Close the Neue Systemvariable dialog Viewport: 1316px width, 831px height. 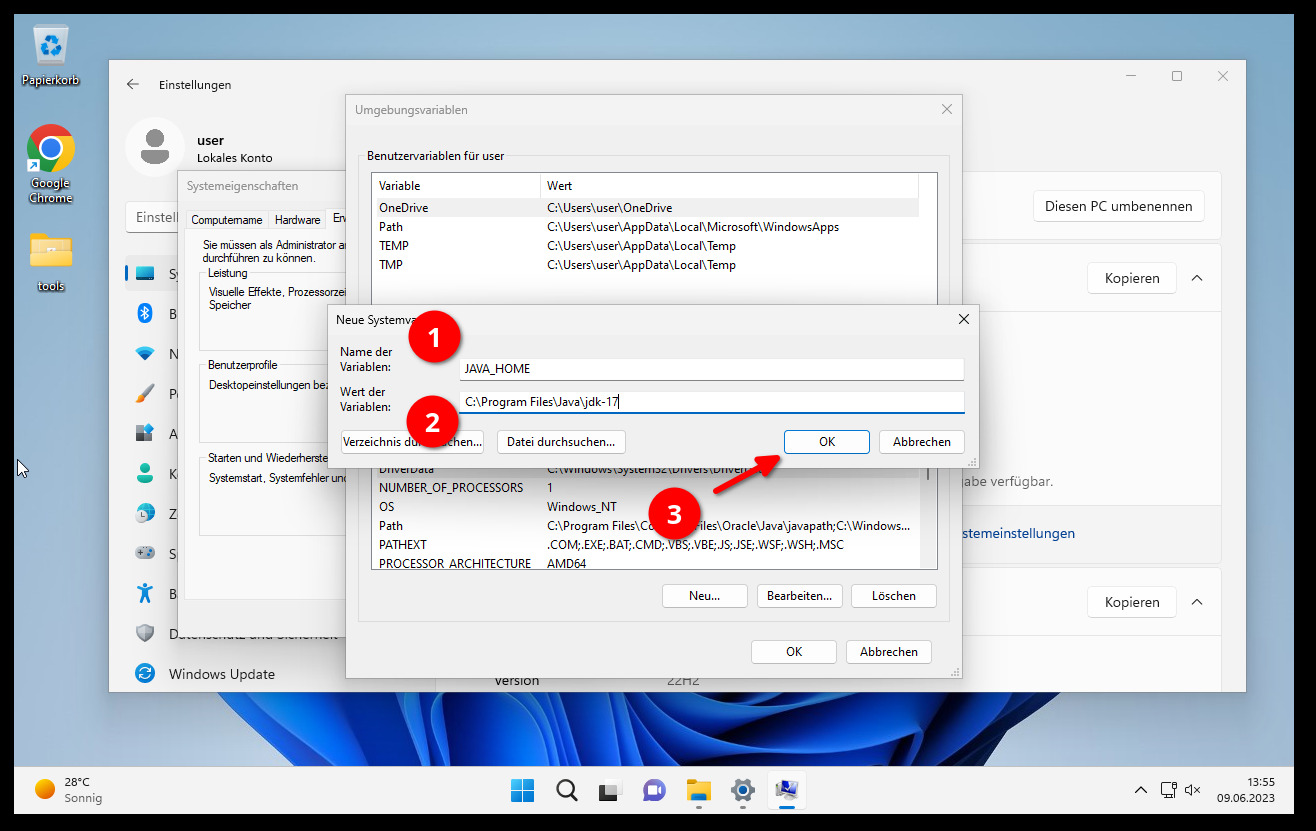click(x=963, y=319)
